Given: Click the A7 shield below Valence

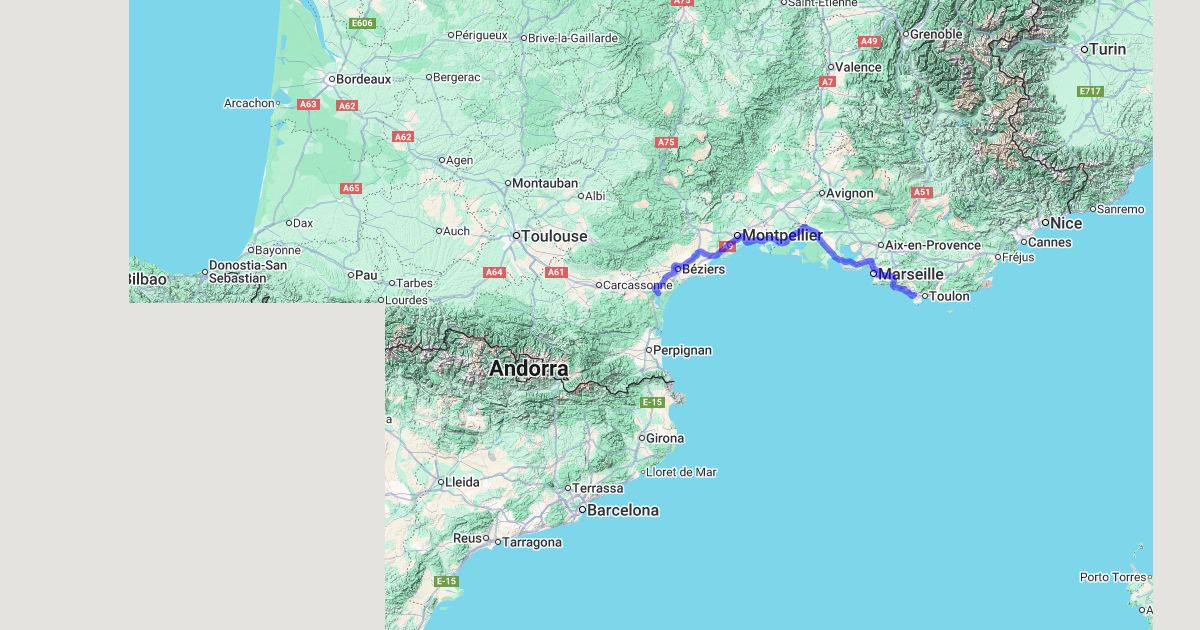Looking at the screenshot, I should tap(827, 82).
